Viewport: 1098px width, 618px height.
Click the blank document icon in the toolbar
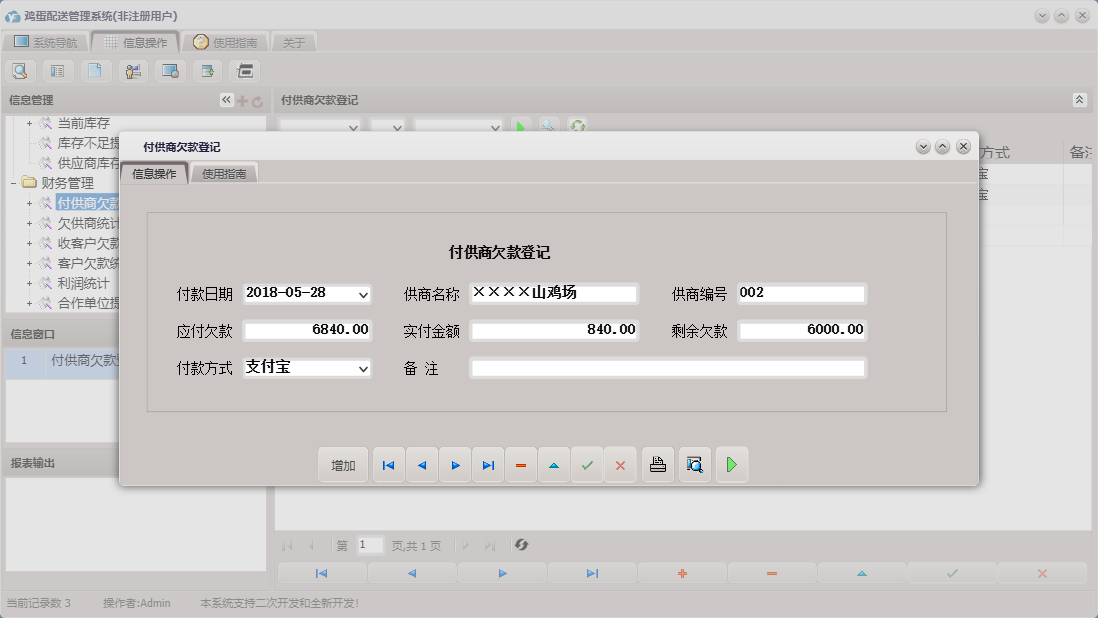[94, 71]
